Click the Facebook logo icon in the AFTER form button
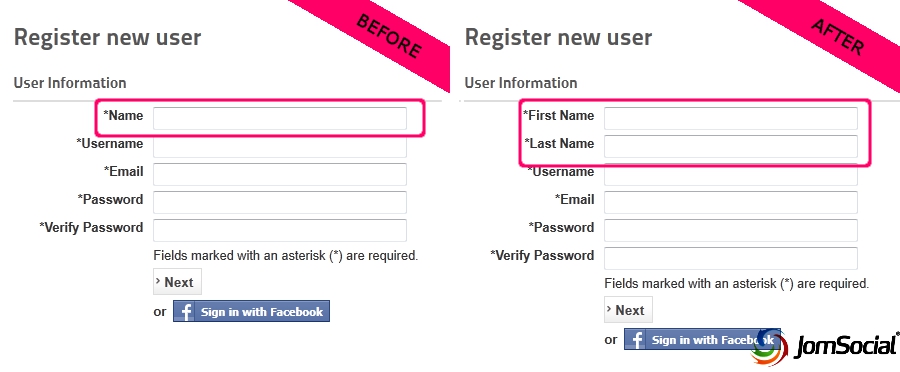 (635, 340)
